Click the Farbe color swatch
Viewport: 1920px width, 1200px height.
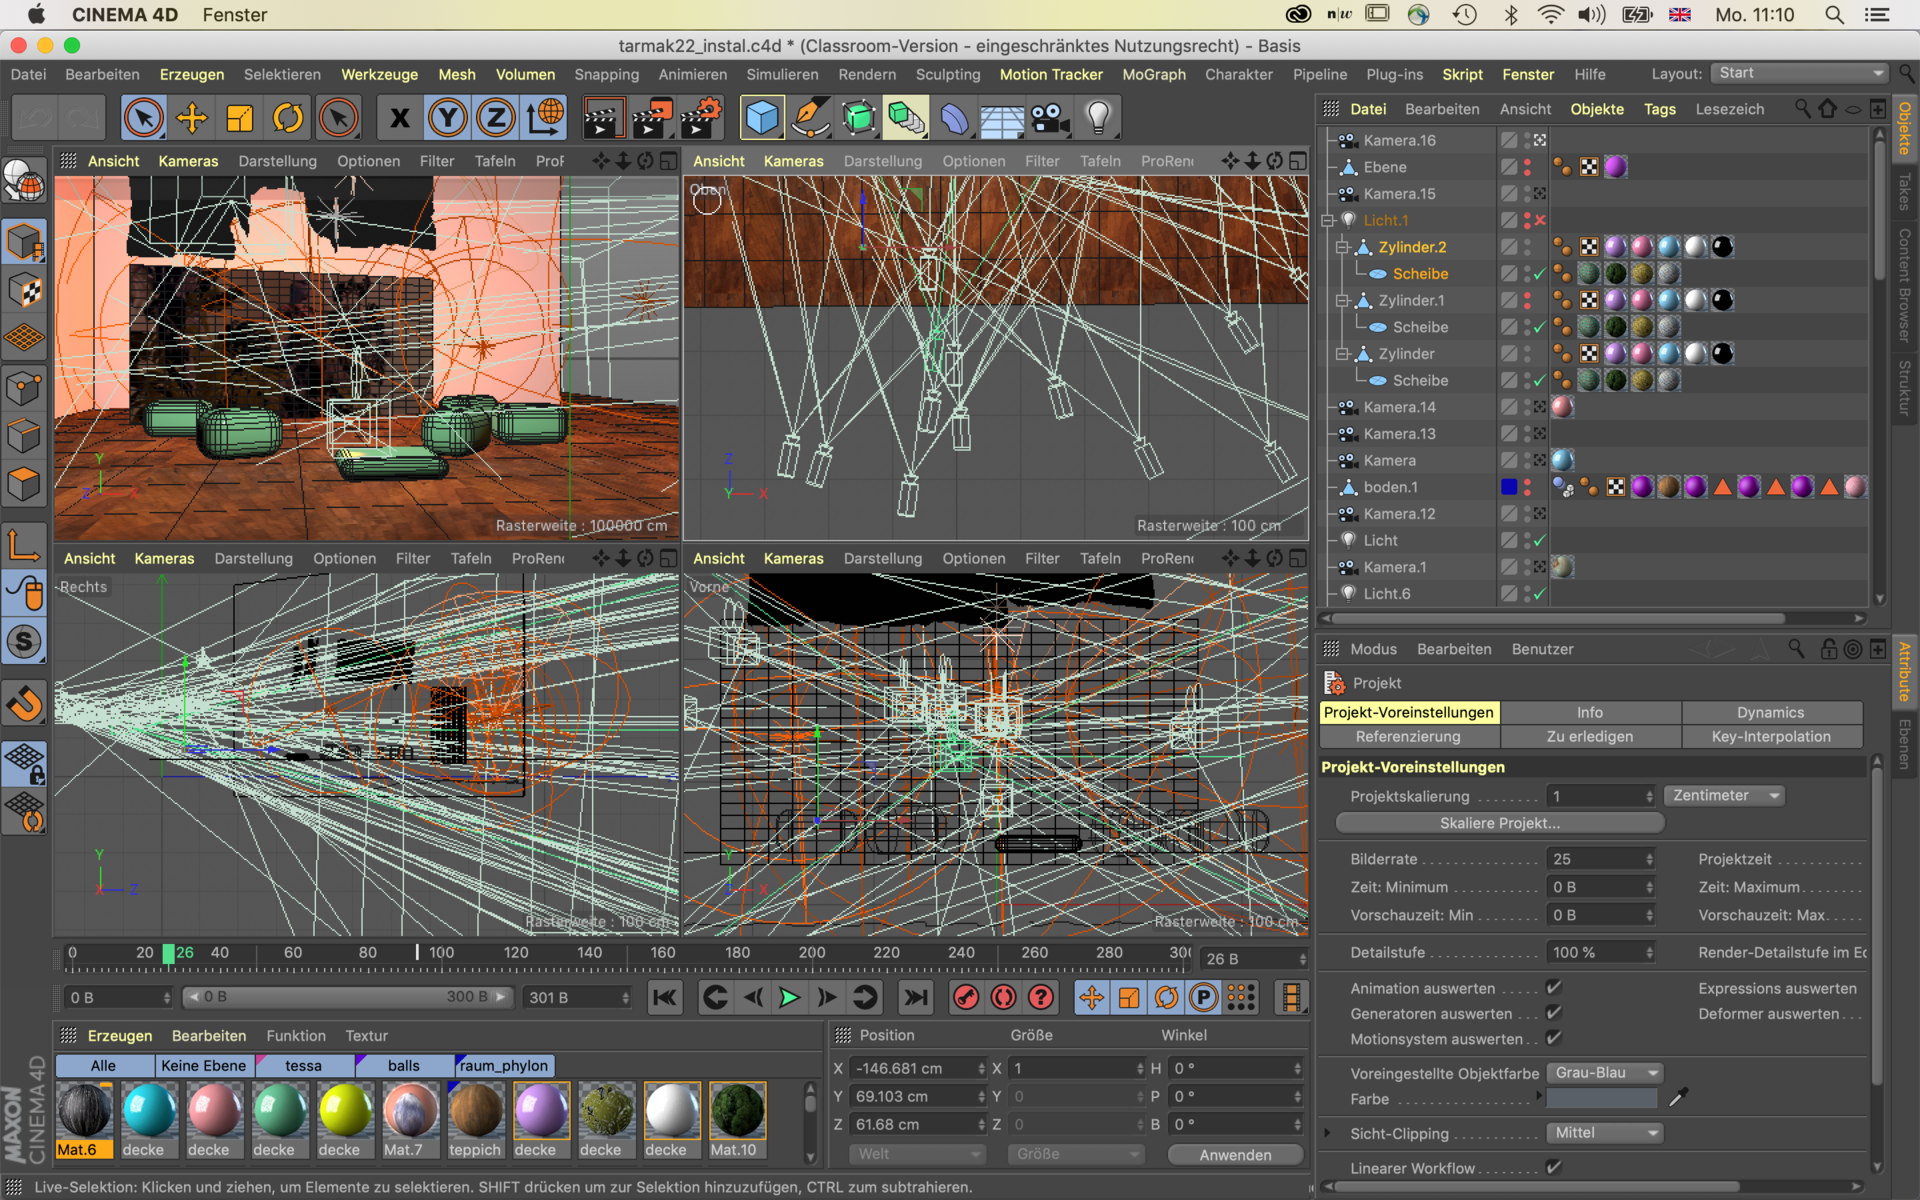(x=1601, y=1098)
